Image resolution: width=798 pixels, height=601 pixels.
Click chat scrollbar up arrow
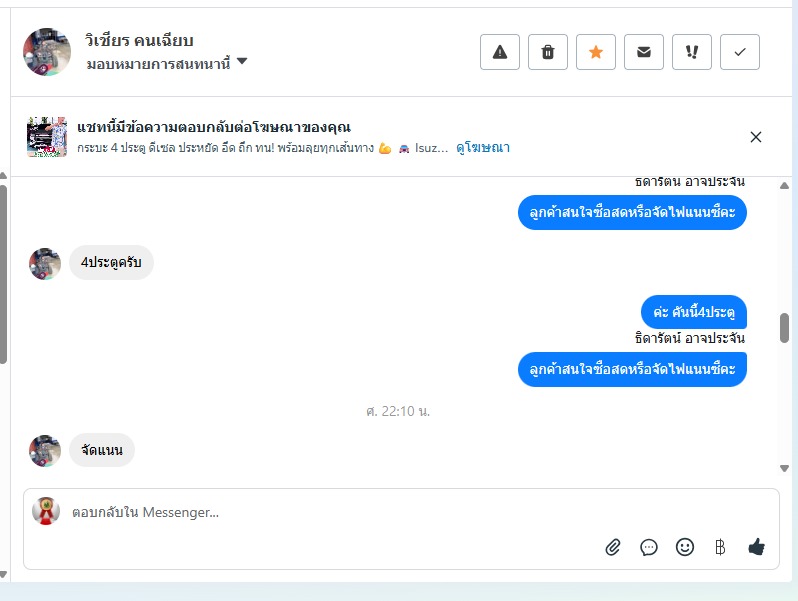click(x=784, y=186)
